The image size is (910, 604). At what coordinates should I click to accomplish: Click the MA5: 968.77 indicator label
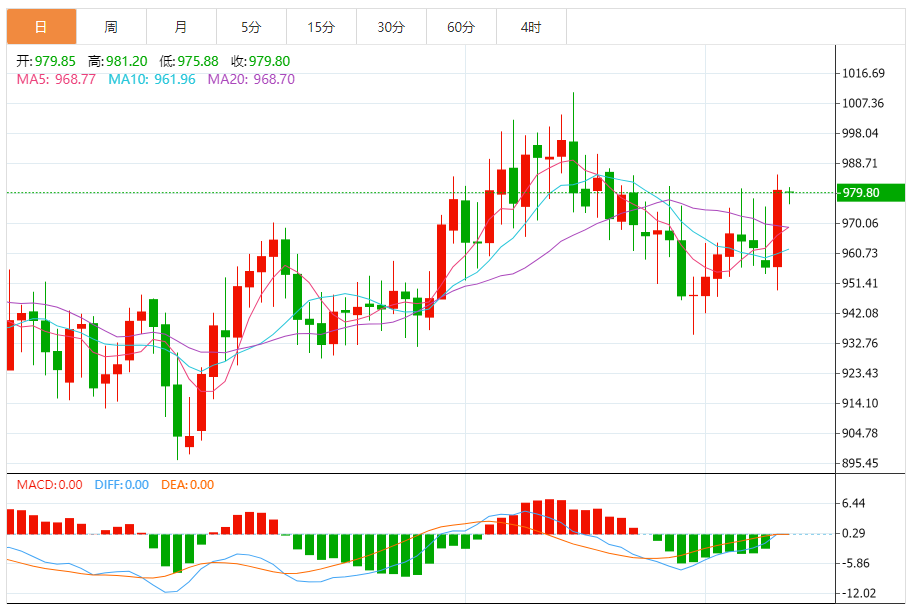pyautogui.click(x=56, y=79)
